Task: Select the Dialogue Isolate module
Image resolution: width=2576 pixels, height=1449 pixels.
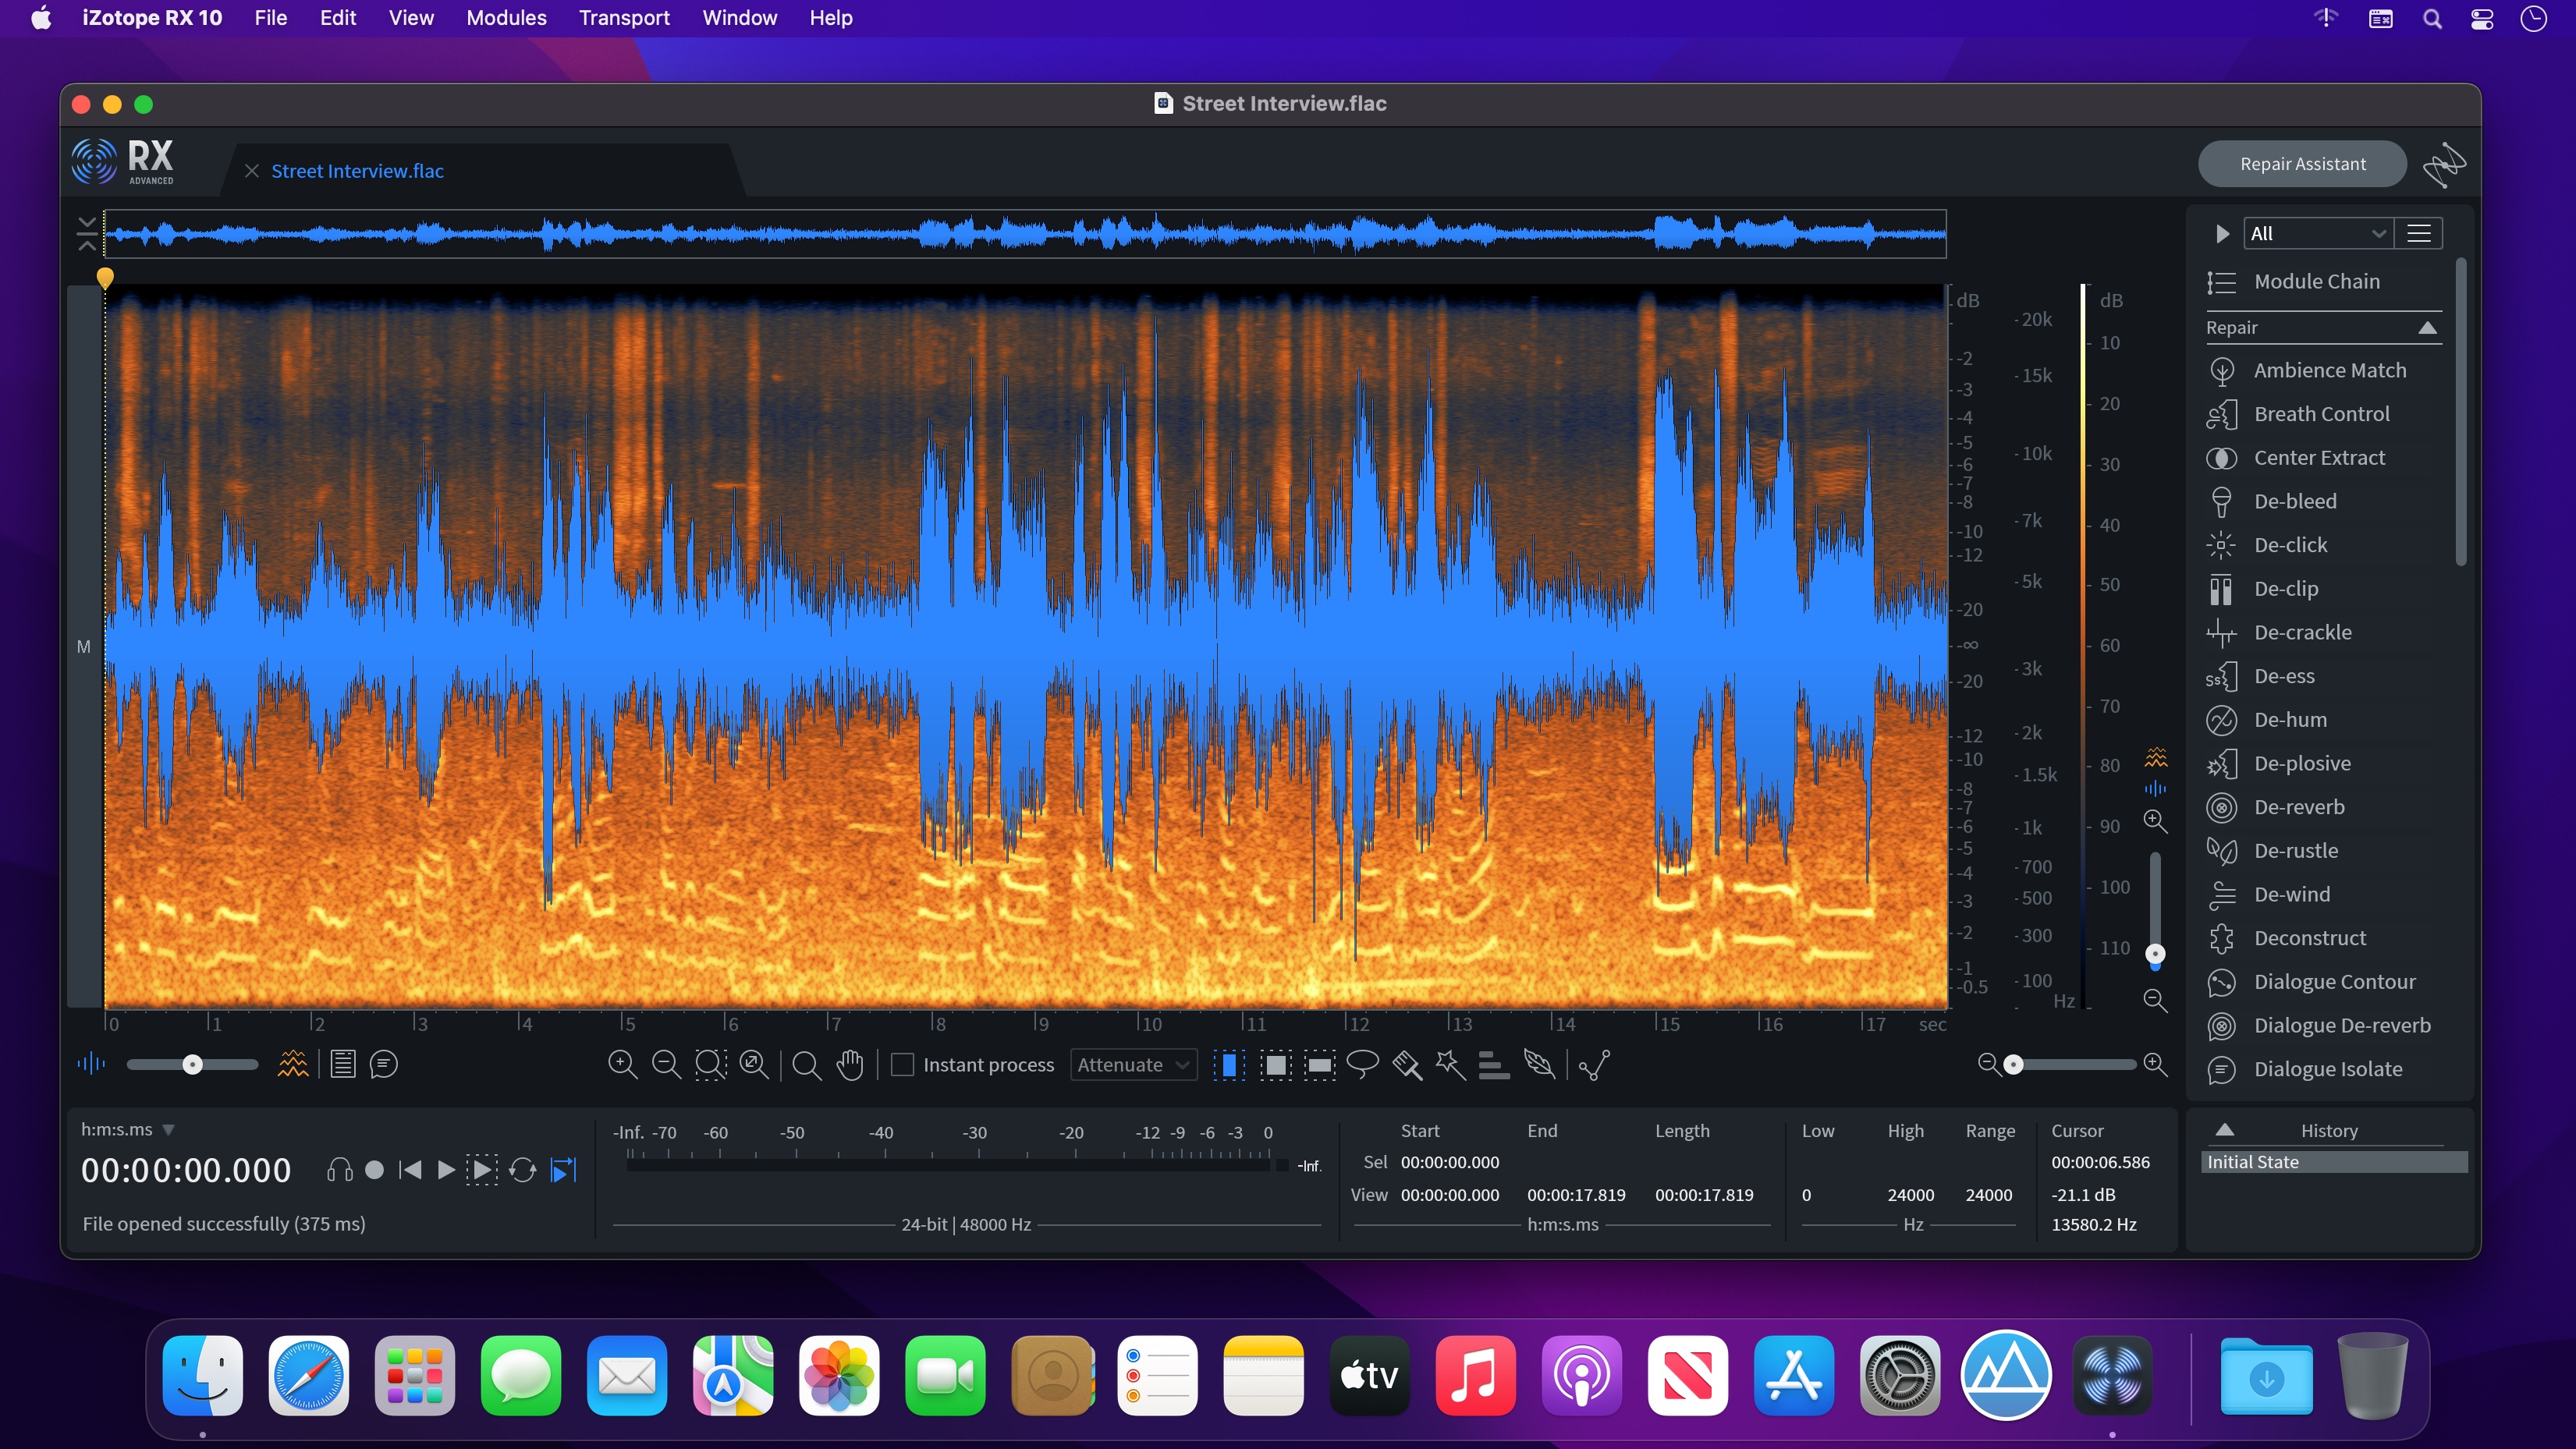Action: 2326,1067
